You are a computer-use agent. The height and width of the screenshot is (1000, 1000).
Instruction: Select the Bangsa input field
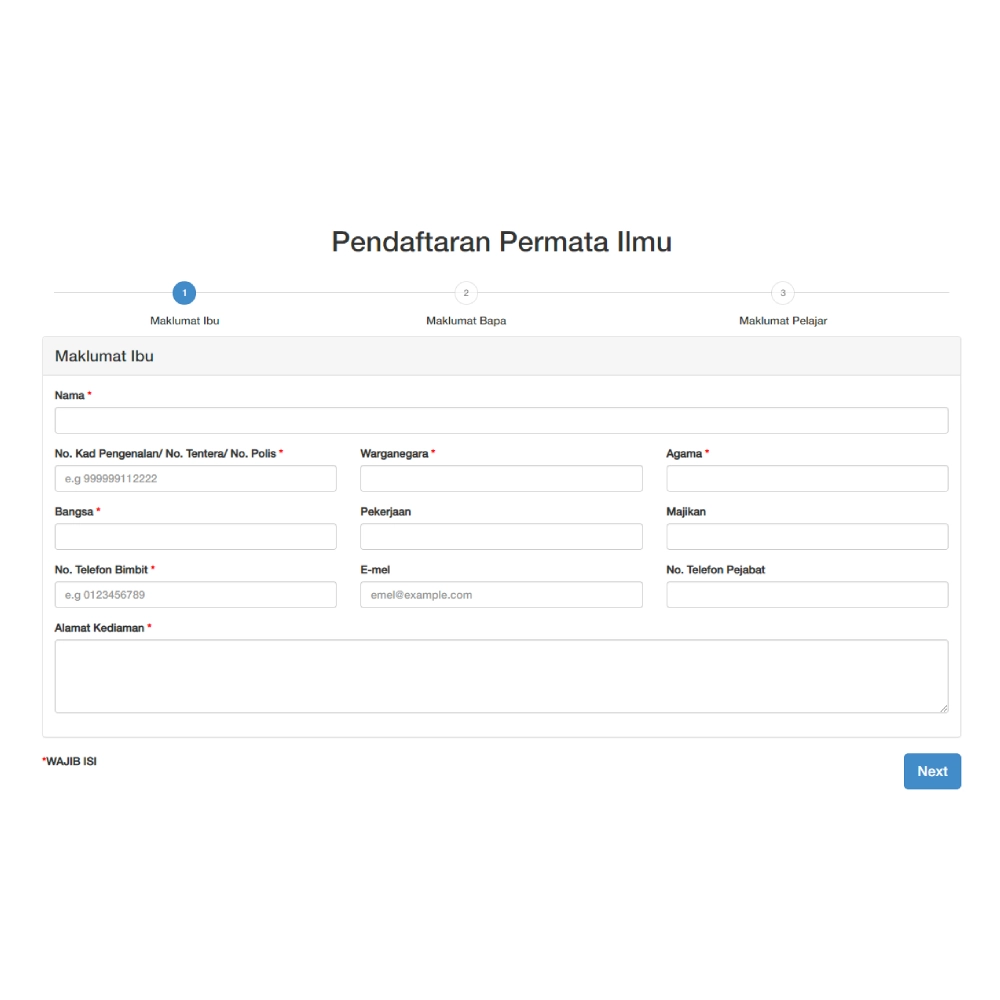click(195, 536)
